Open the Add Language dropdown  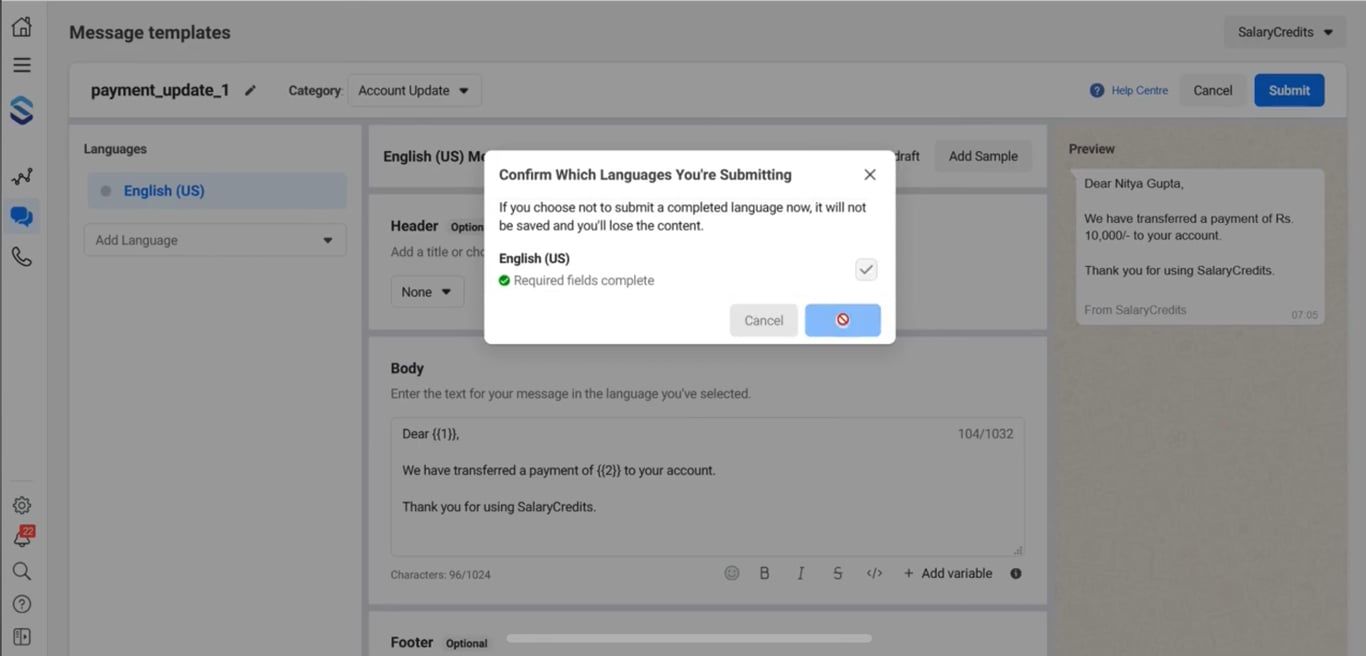pos(215,240)
